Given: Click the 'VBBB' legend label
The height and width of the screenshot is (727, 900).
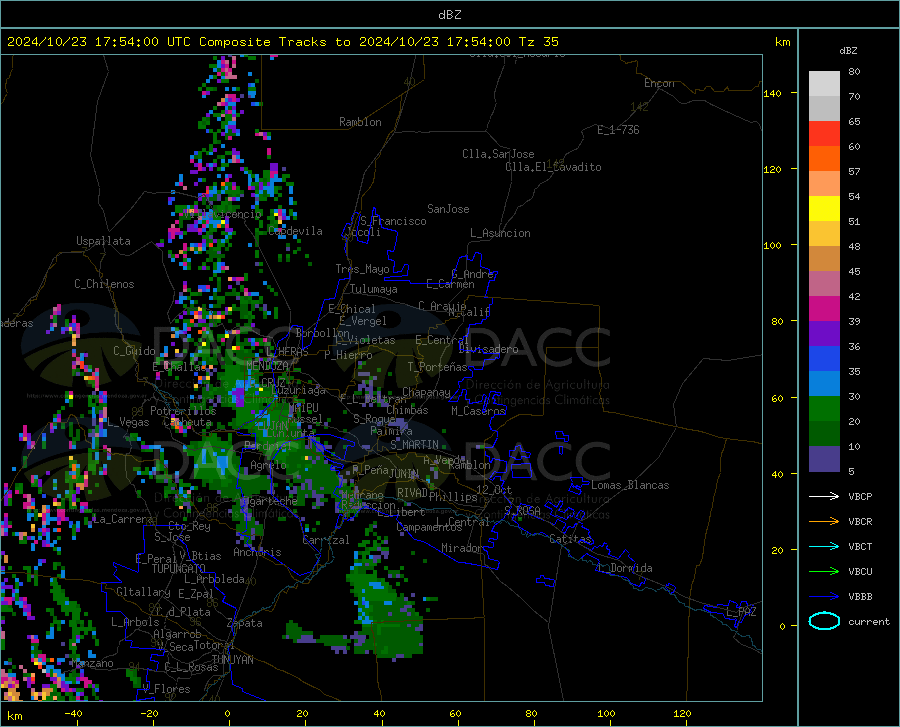Looking at the screenshot, I should pyautogui.click(x=860, y=597).
